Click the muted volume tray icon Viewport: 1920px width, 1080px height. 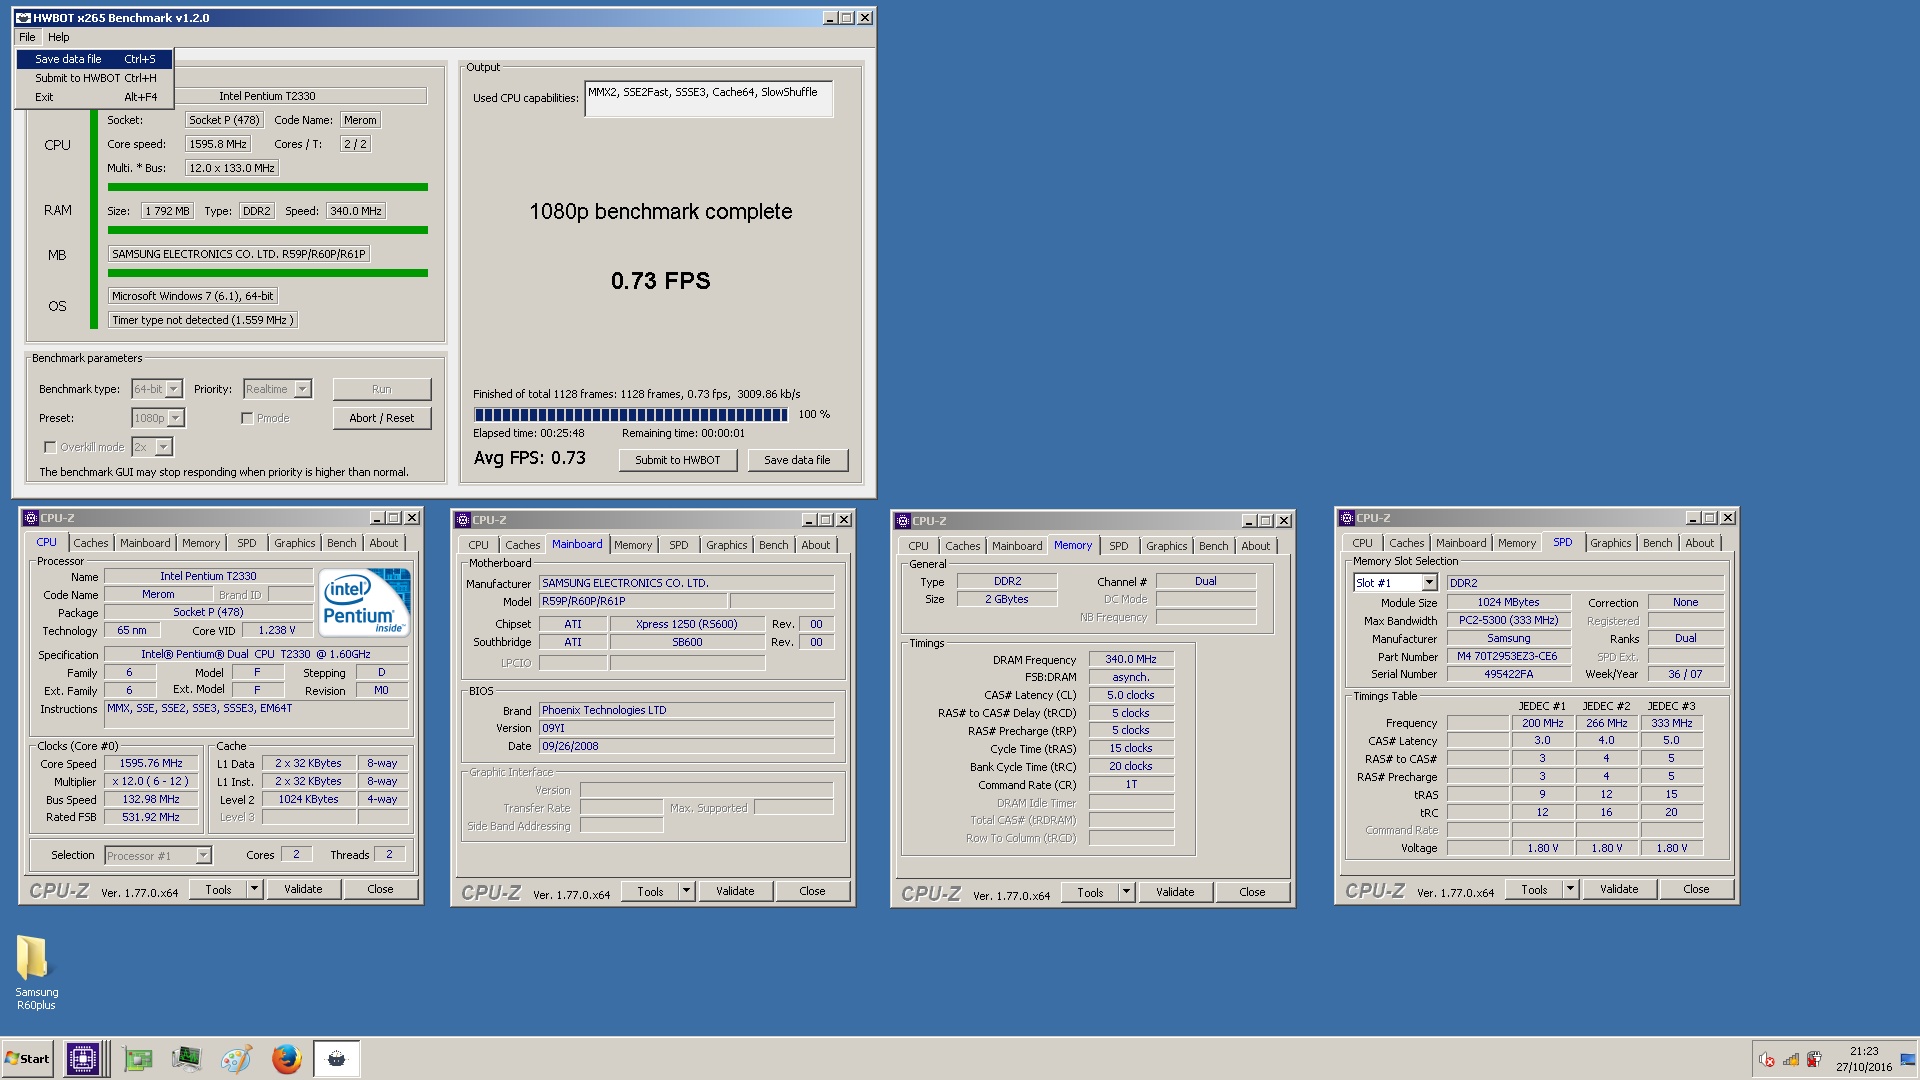(x=1767, y=1060)
